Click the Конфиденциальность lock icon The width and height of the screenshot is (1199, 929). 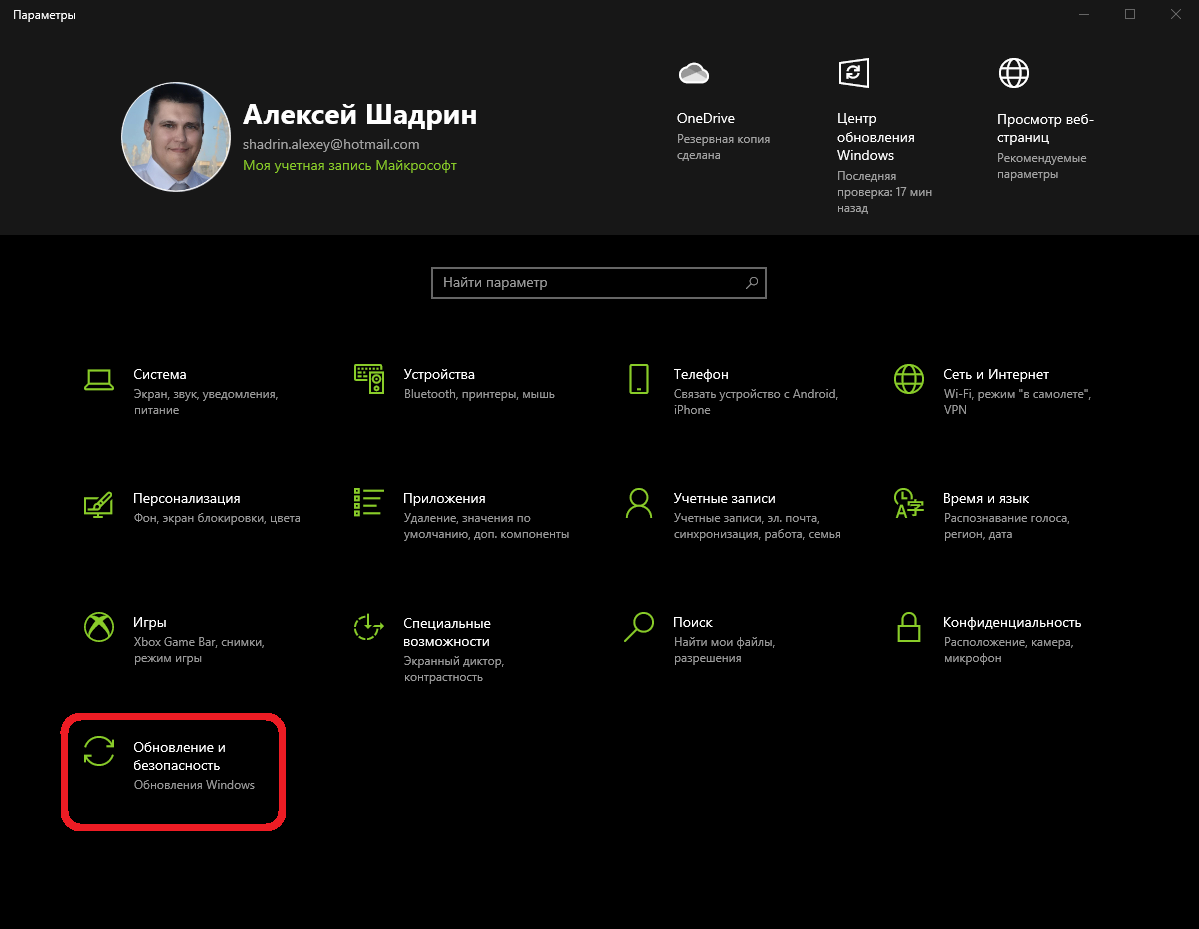[x=908, y=627]
